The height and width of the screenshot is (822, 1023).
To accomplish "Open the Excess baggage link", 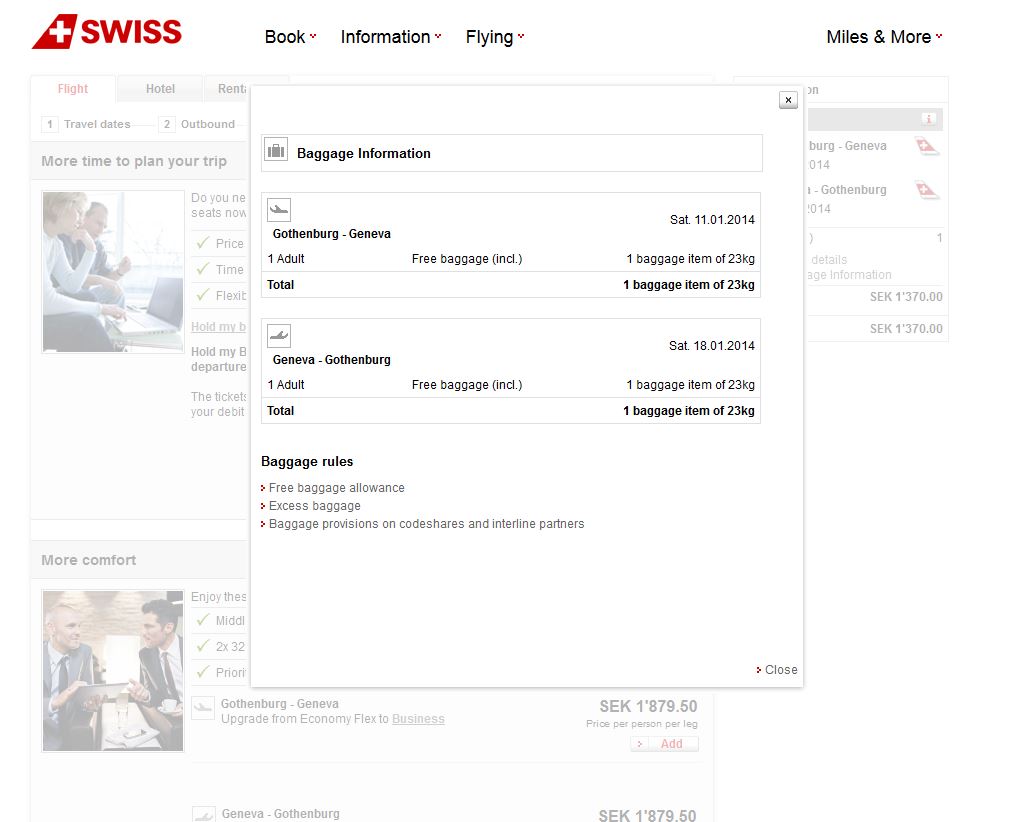I will click(314, 506).
